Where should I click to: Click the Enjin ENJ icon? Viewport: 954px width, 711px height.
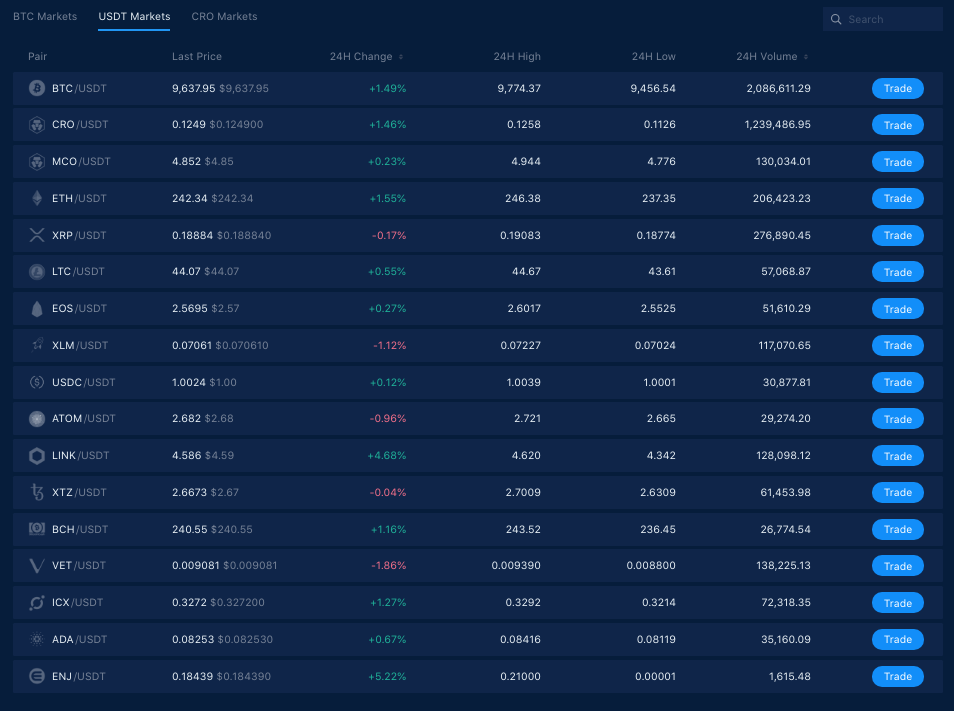37,676
